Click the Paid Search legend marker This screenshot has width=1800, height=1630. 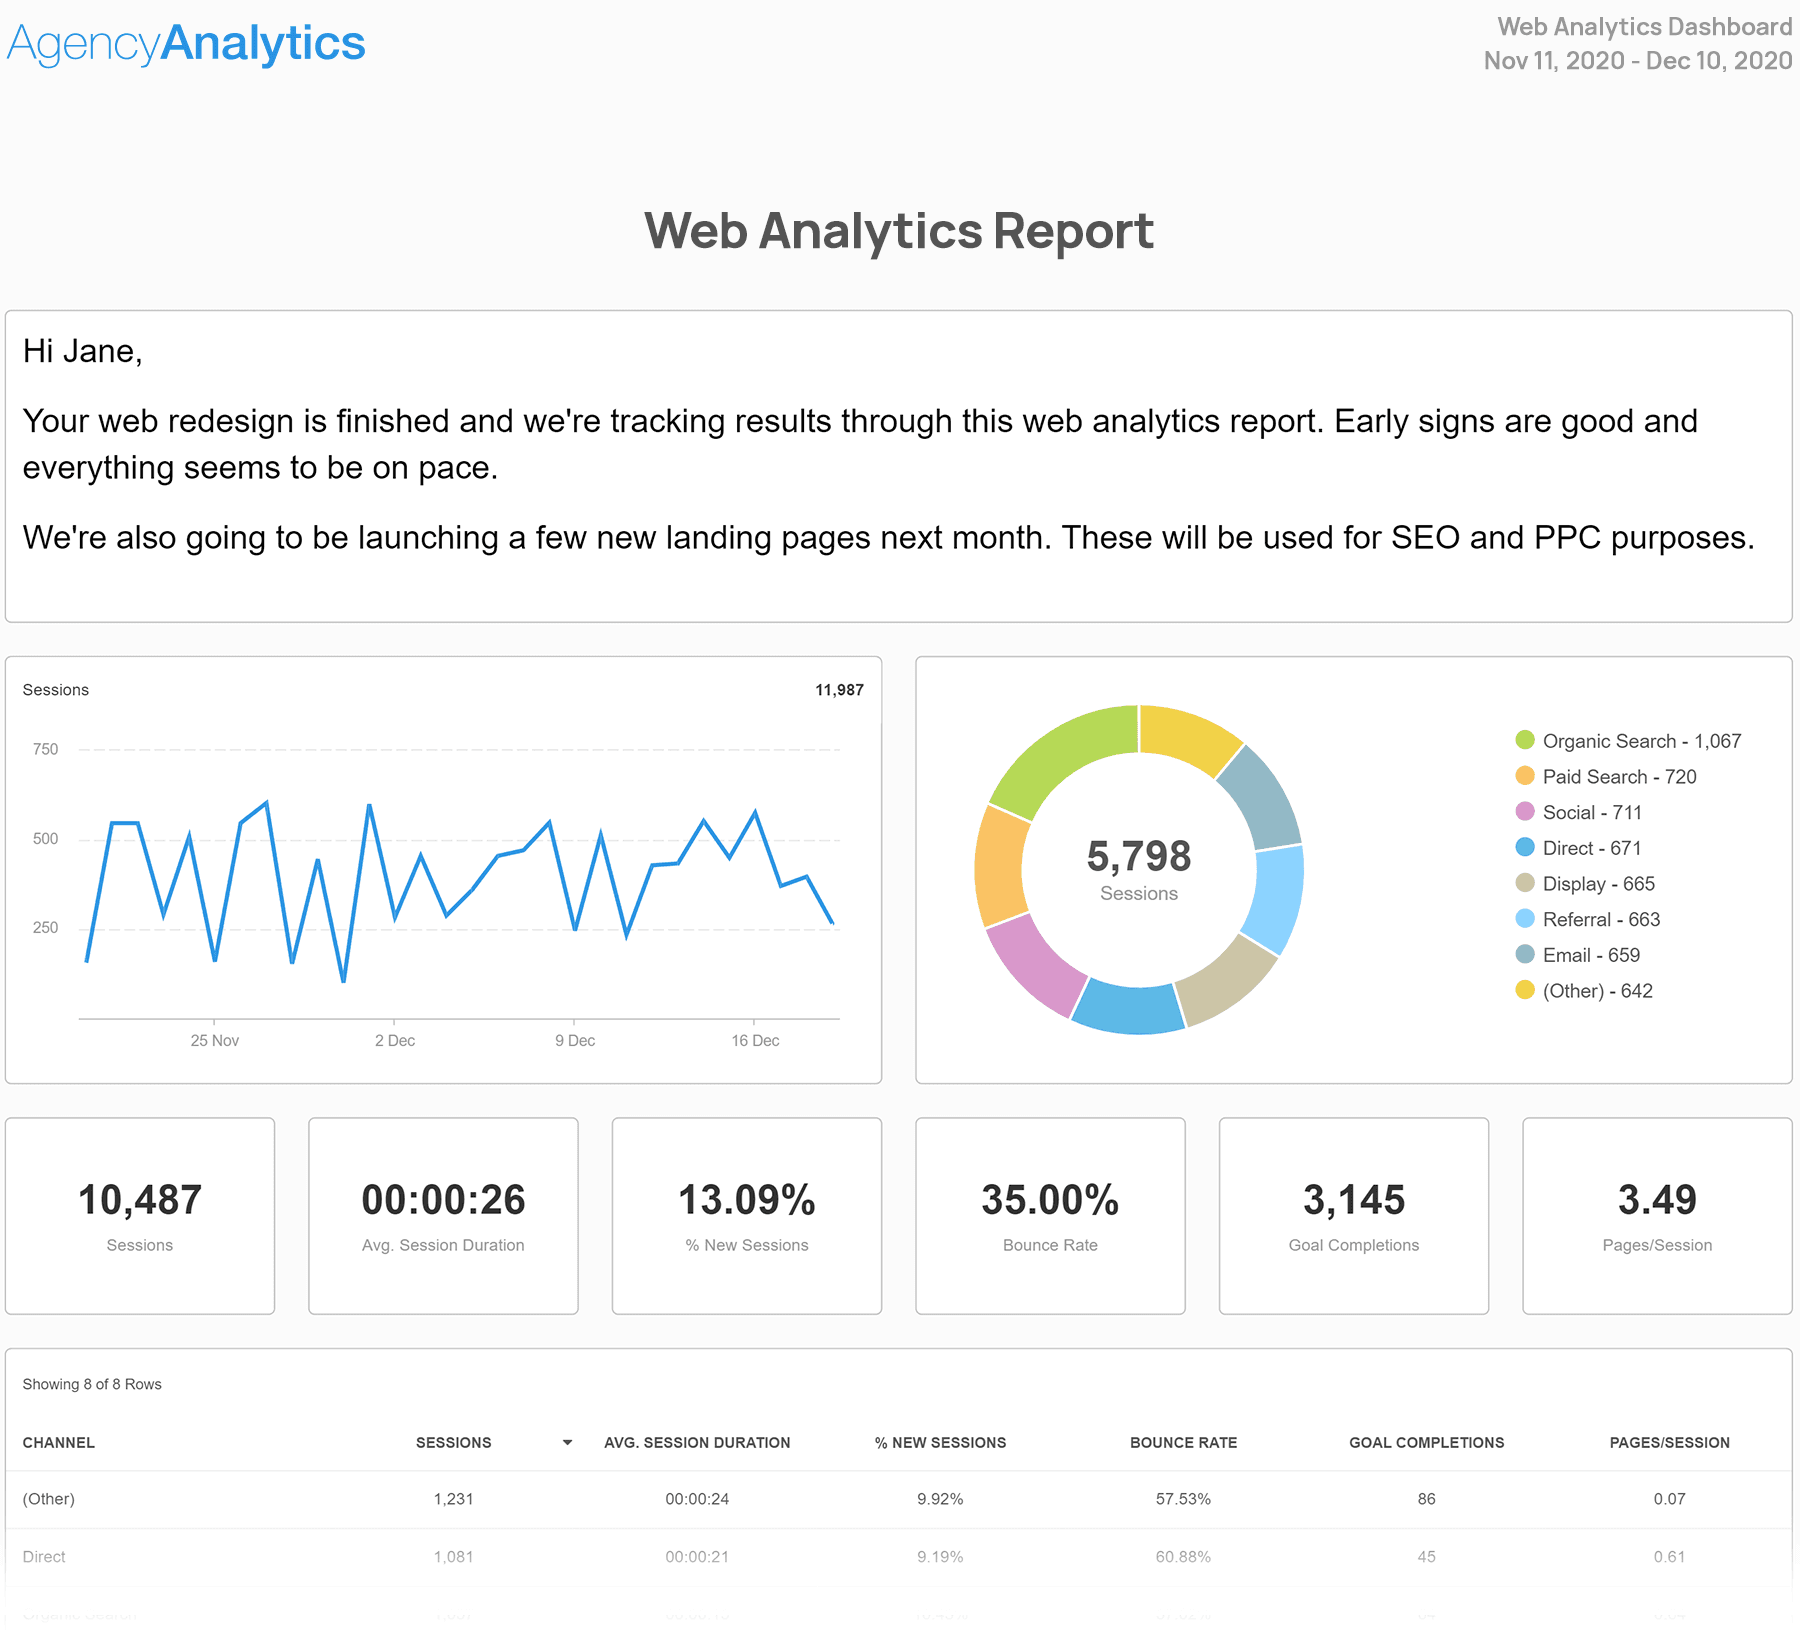pyautogui.click(x=1524, y=776)
